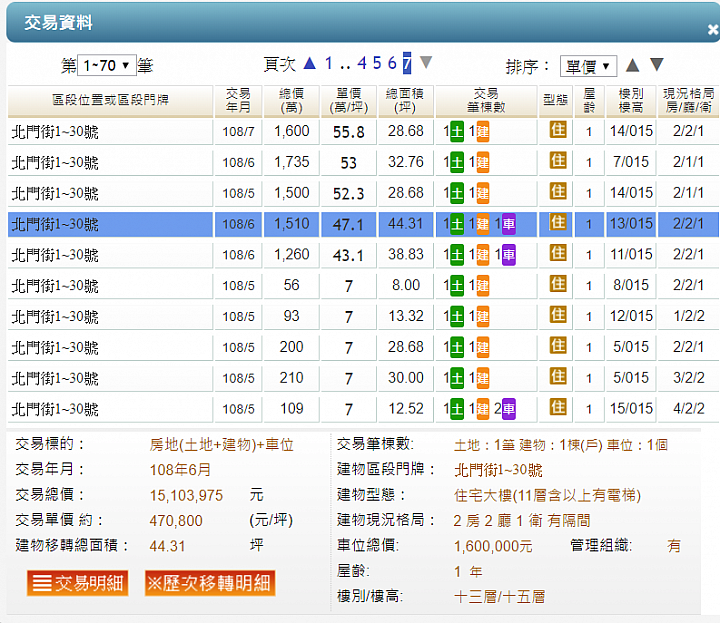720x623 pixels.
Task: Click orange 建 icon in 1,260 row
Action: point(483,255)
